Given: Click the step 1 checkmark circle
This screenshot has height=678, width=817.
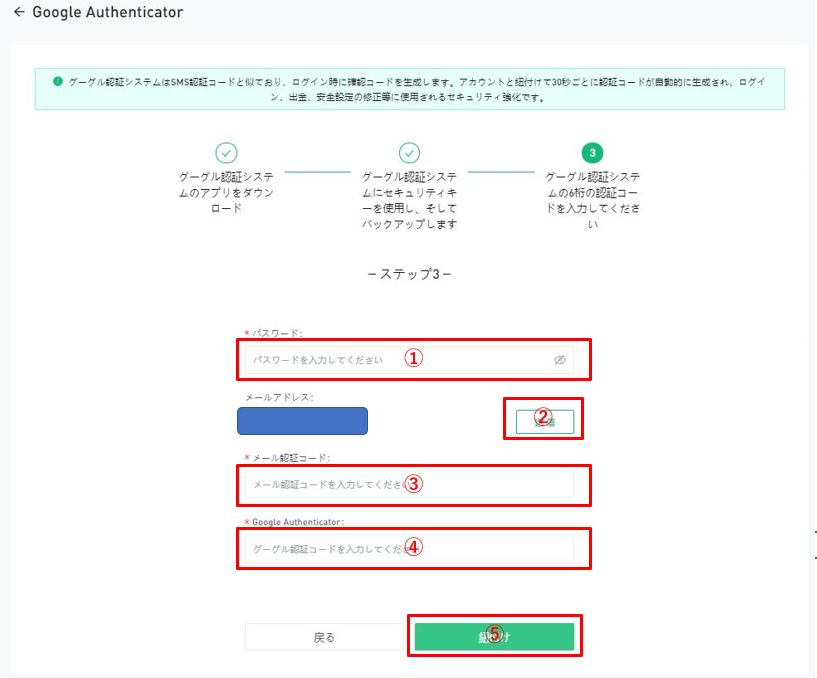Looking at the screenshot, I should pyautogui.click(x=227, y=153).
